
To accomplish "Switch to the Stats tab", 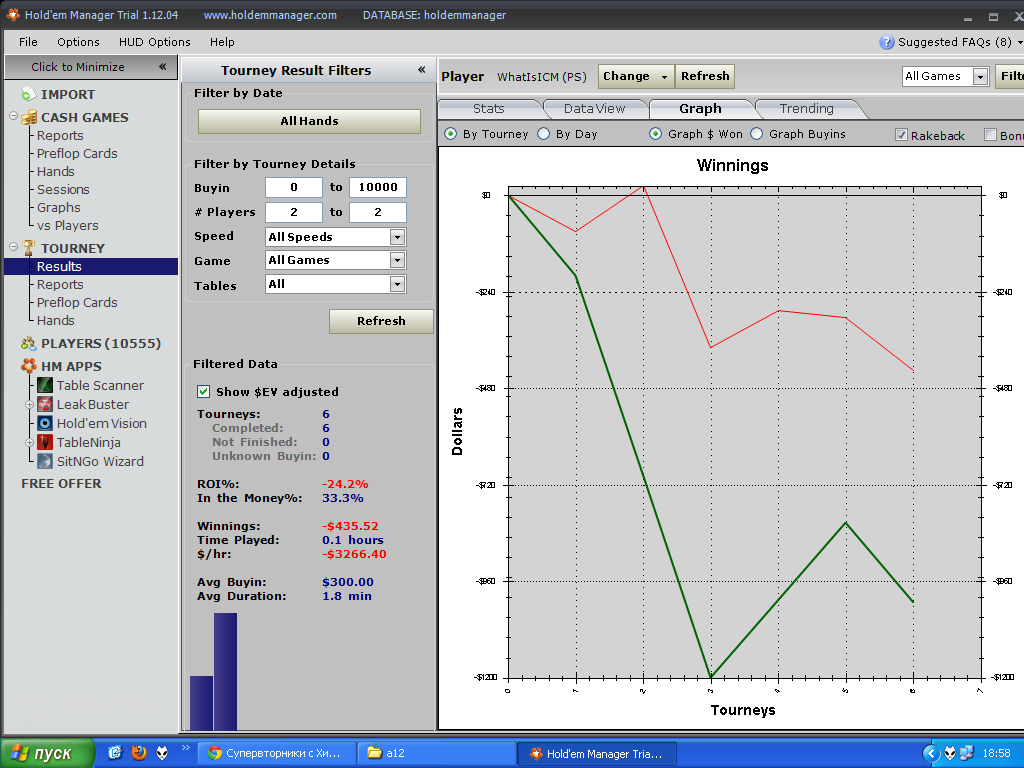I will point(488,108).
